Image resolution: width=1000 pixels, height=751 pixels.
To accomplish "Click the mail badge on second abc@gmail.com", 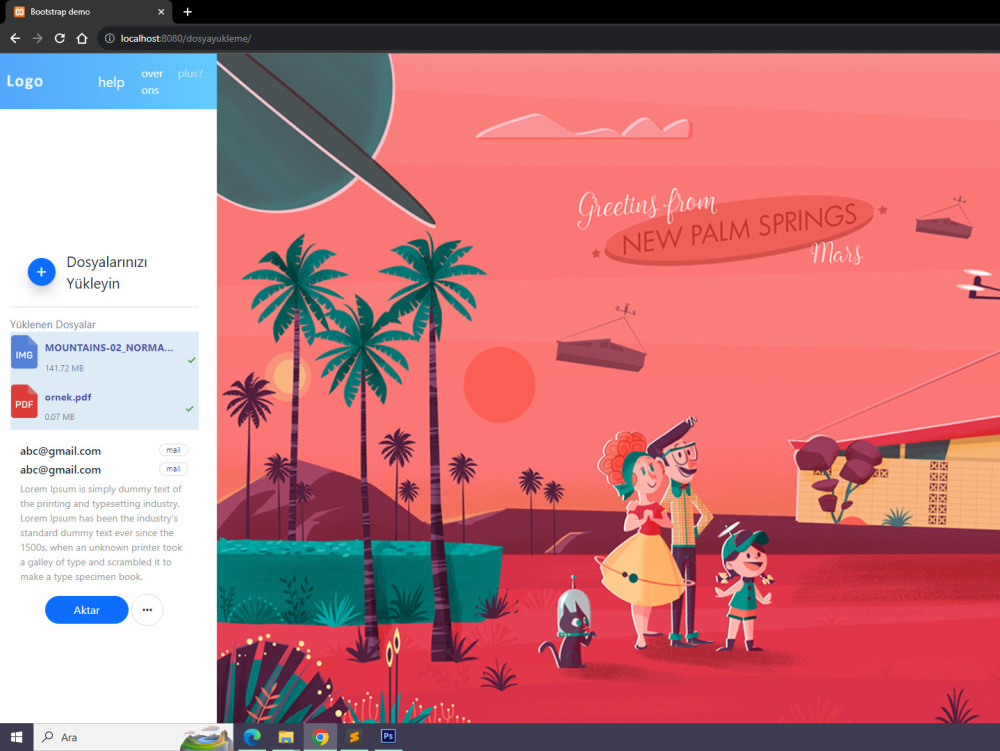I will pyautogui.click(x=173, y=469).
